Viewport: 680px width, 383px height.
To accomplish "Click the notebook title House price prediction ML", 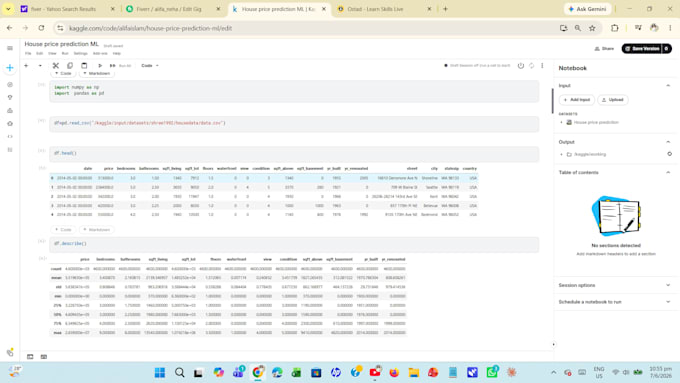I will [x=62, y=44].
